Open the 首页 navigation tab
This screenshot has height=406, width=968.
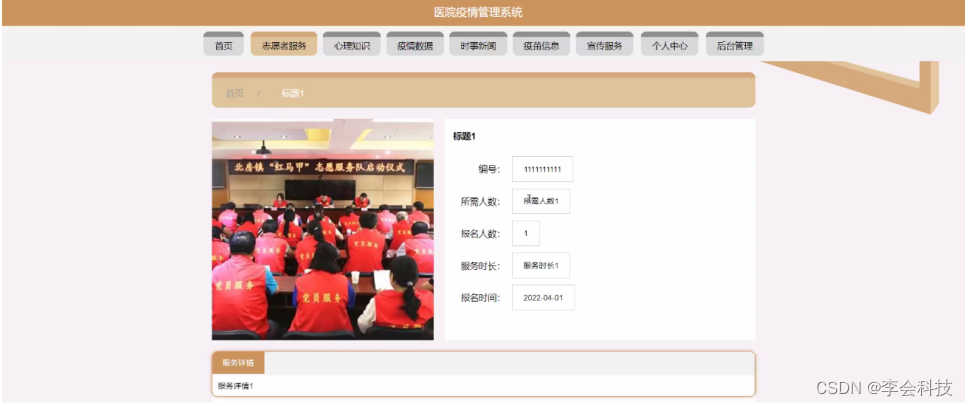point(223,44)
